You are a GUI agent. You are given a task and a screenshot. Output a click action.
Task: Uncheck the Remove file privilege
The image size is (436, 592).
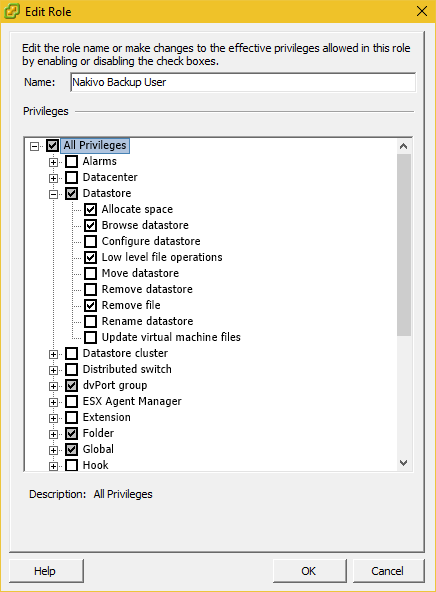[x=90, y=305]
